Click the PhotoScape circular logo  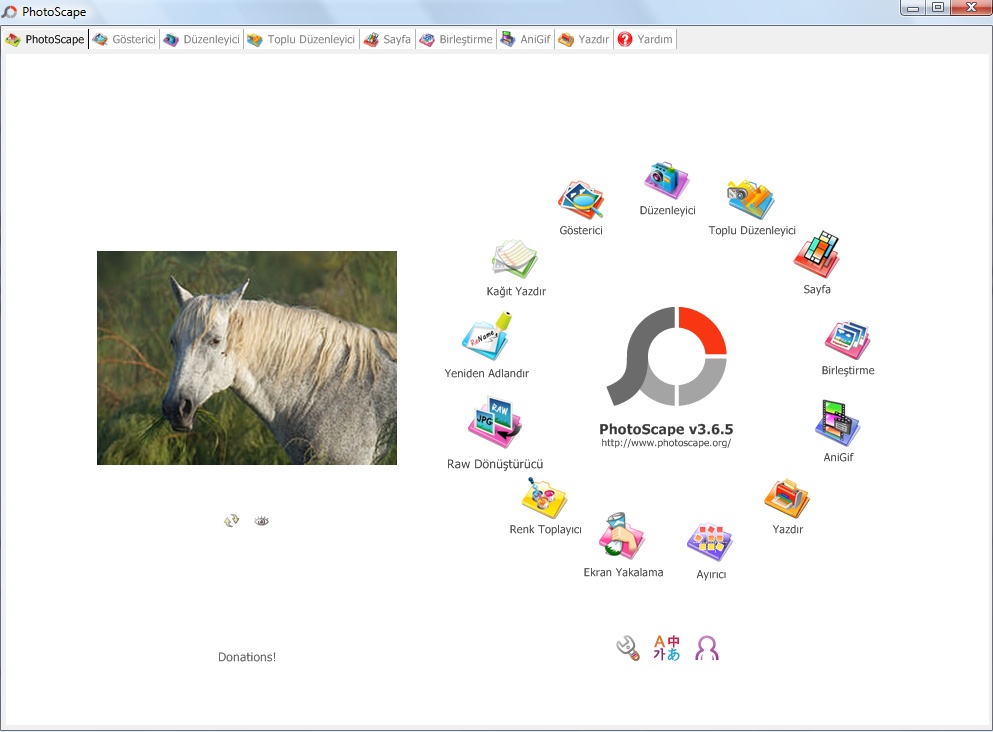tap(667, 357)
